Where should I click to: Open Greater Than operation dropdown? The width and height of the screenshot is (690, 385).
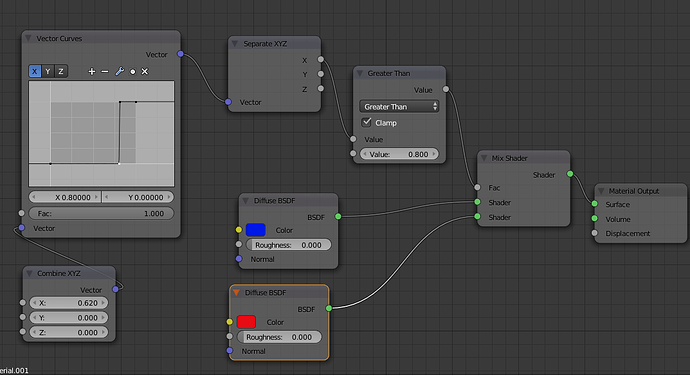click(x=399, y=106)
